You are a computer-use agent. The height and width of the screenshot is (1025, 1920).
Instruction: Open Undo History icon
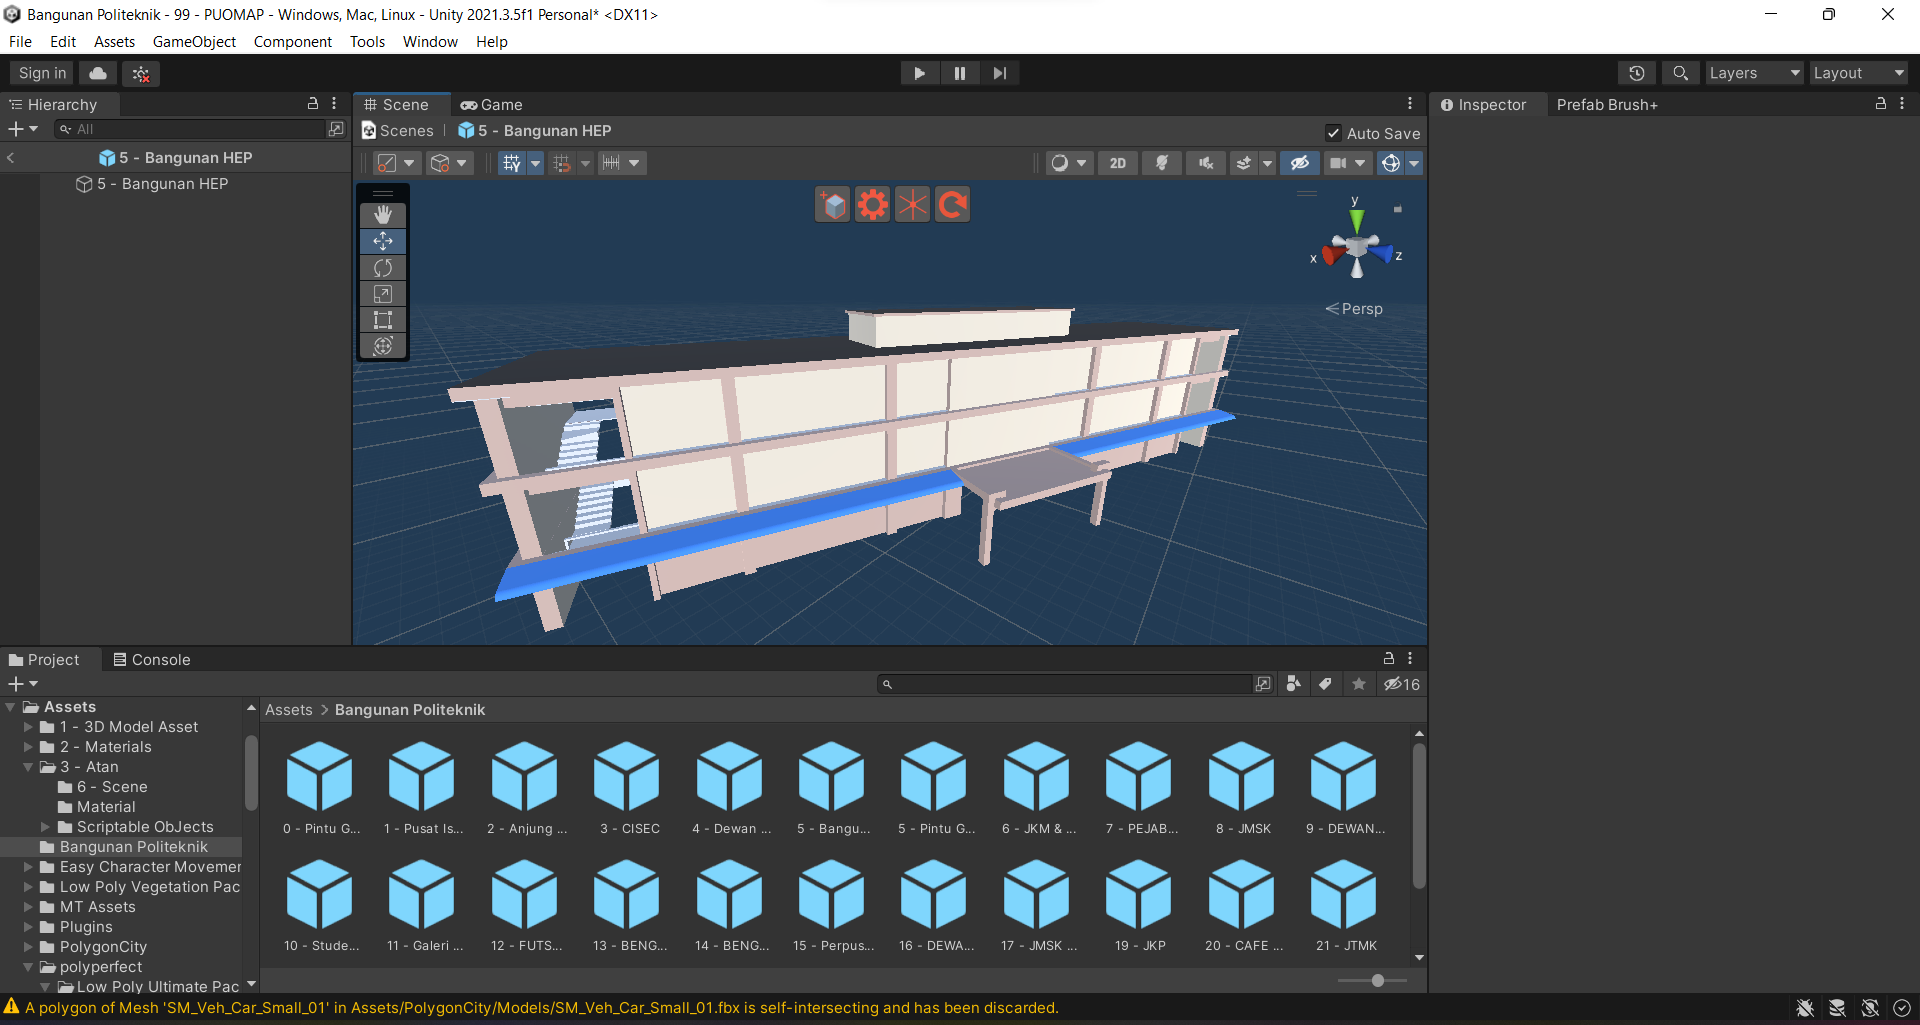point(1637,73)
